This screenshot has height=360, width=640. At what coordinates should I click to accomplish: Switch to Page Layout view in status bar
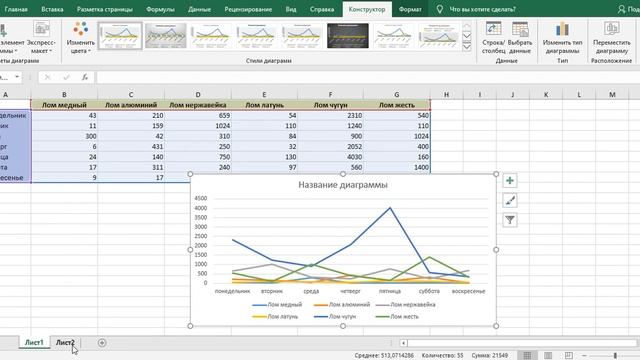coord(548,356)
